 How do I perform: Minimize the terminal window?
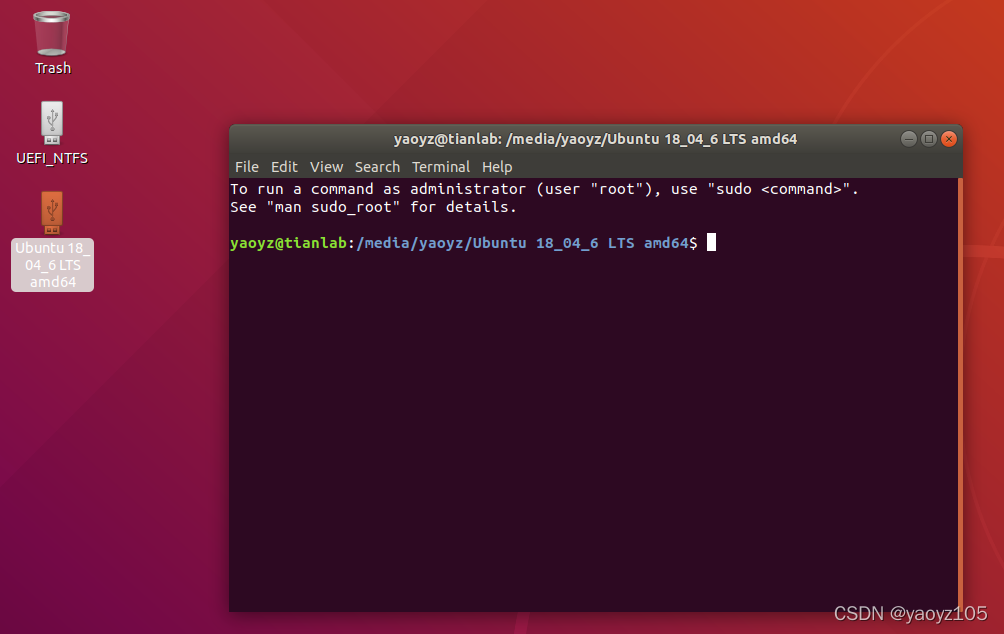click(909, 139)
